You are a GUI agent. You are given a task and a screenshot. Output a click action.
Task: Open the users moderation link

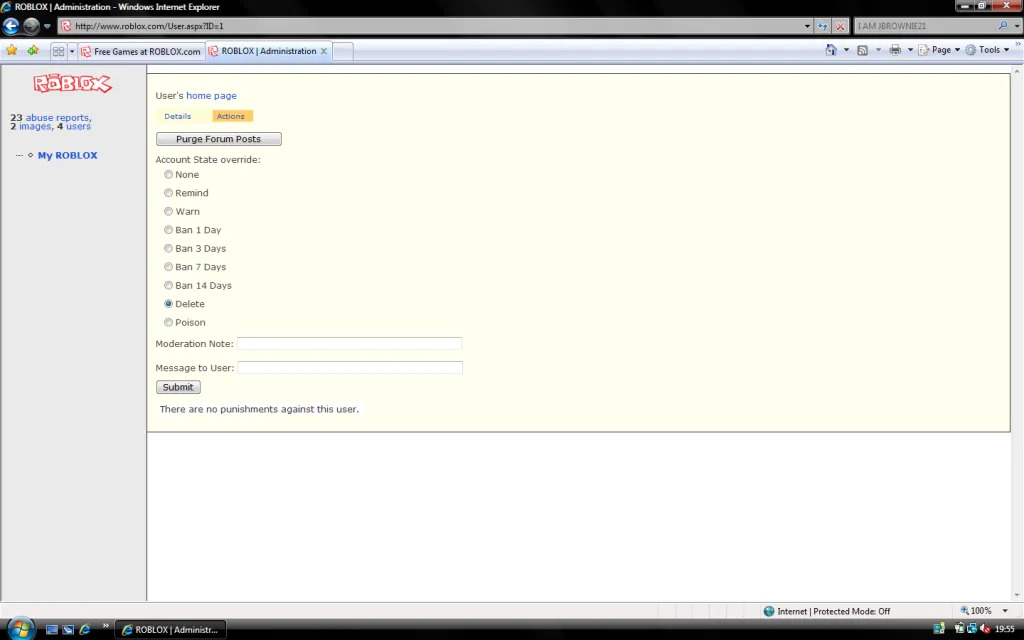pyautogui.click(x=78, y=126)
